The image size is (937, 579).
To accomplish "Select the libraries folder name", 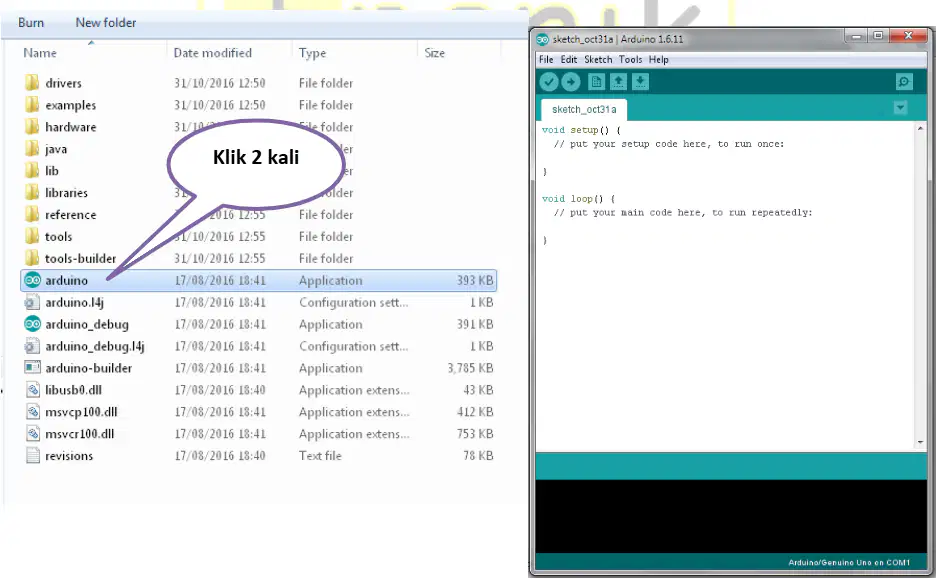I will [x=66, y=192].
